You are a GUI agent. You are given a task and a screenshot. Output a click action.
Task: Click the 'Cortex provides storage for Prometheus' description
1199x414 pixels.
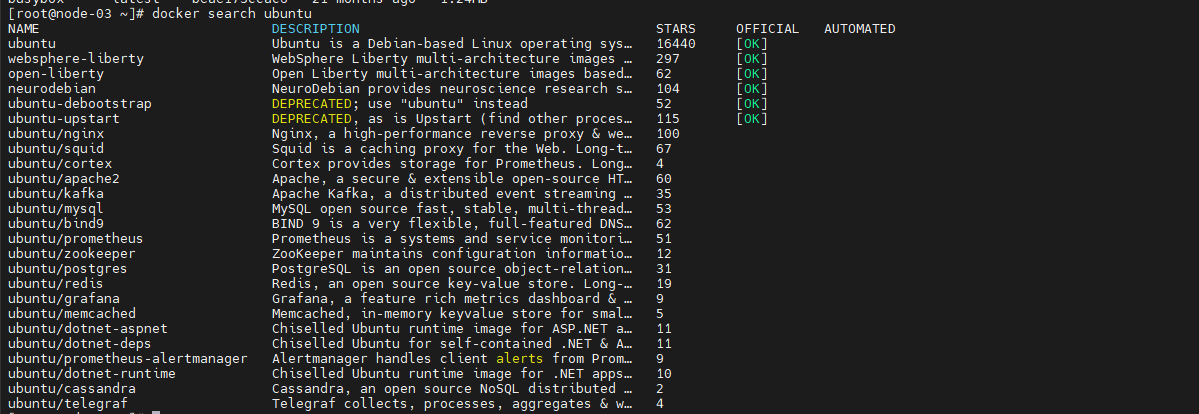[452, 164]
